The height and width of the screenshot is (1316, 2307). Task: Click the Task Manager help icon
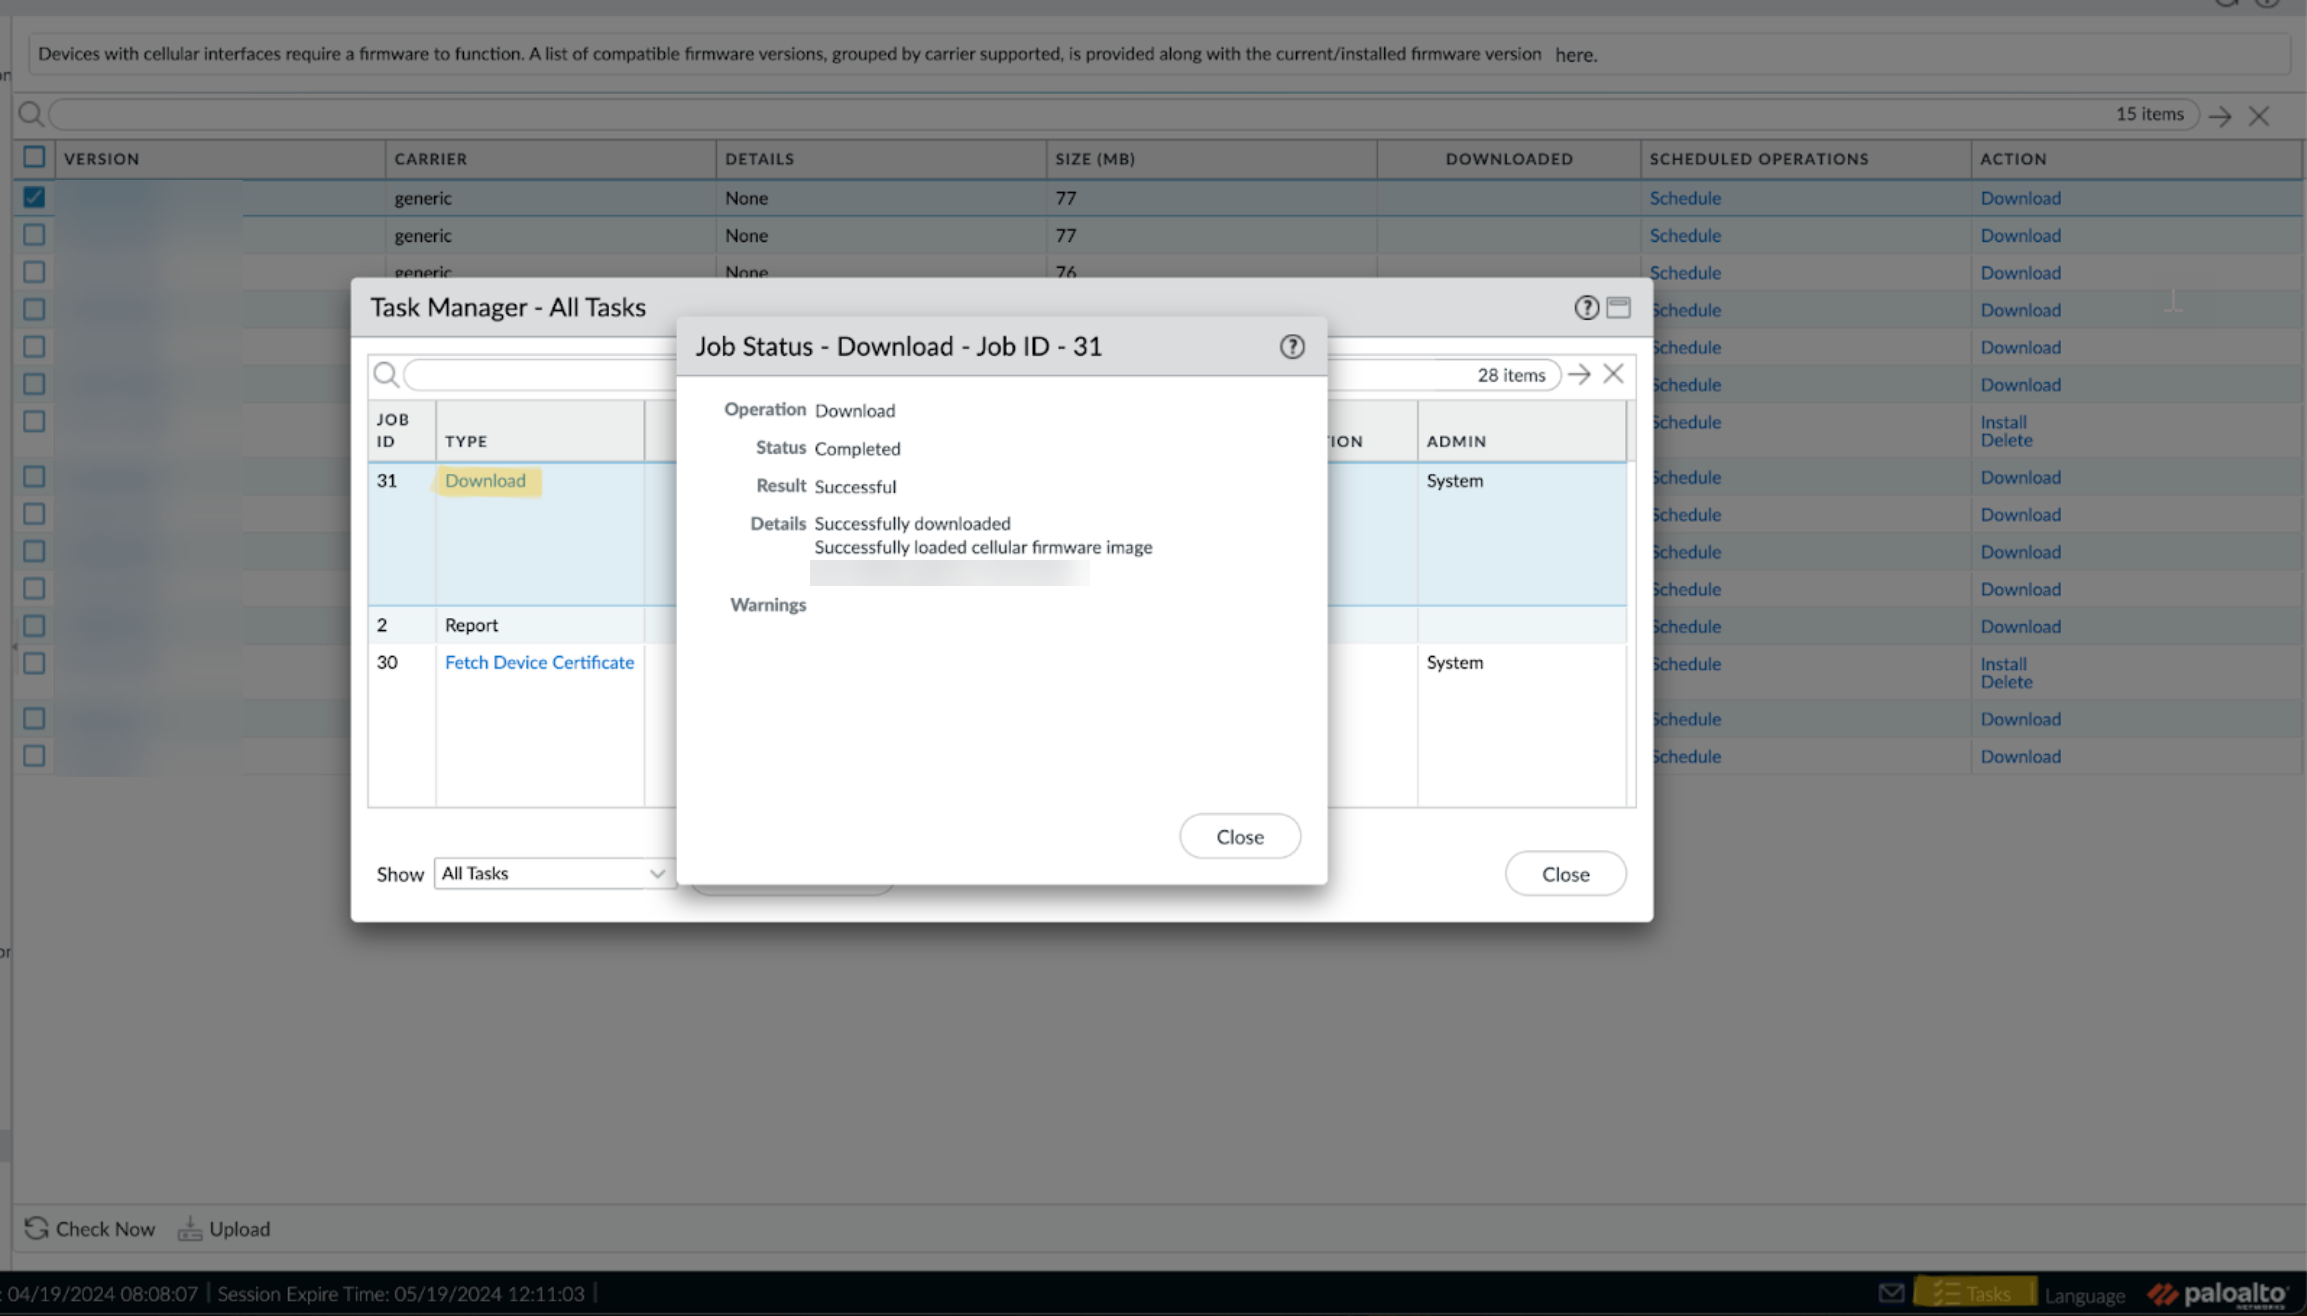1586,308
